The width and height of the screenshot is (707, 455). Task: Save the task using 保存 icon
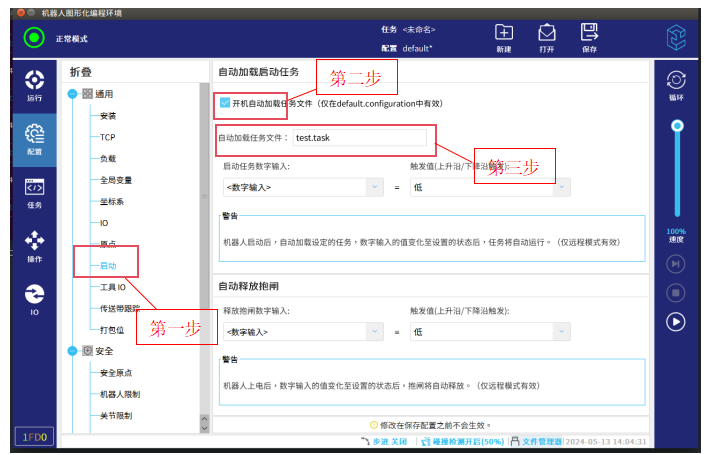click(x=590, y=38)
